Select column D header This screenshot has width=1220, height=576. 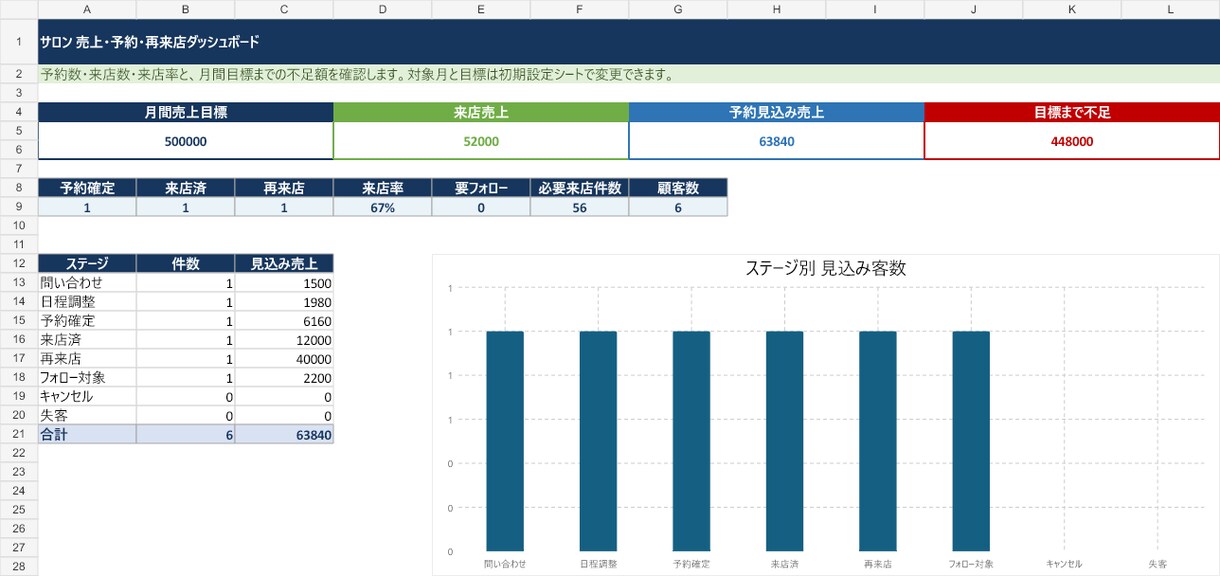[383, 9]
